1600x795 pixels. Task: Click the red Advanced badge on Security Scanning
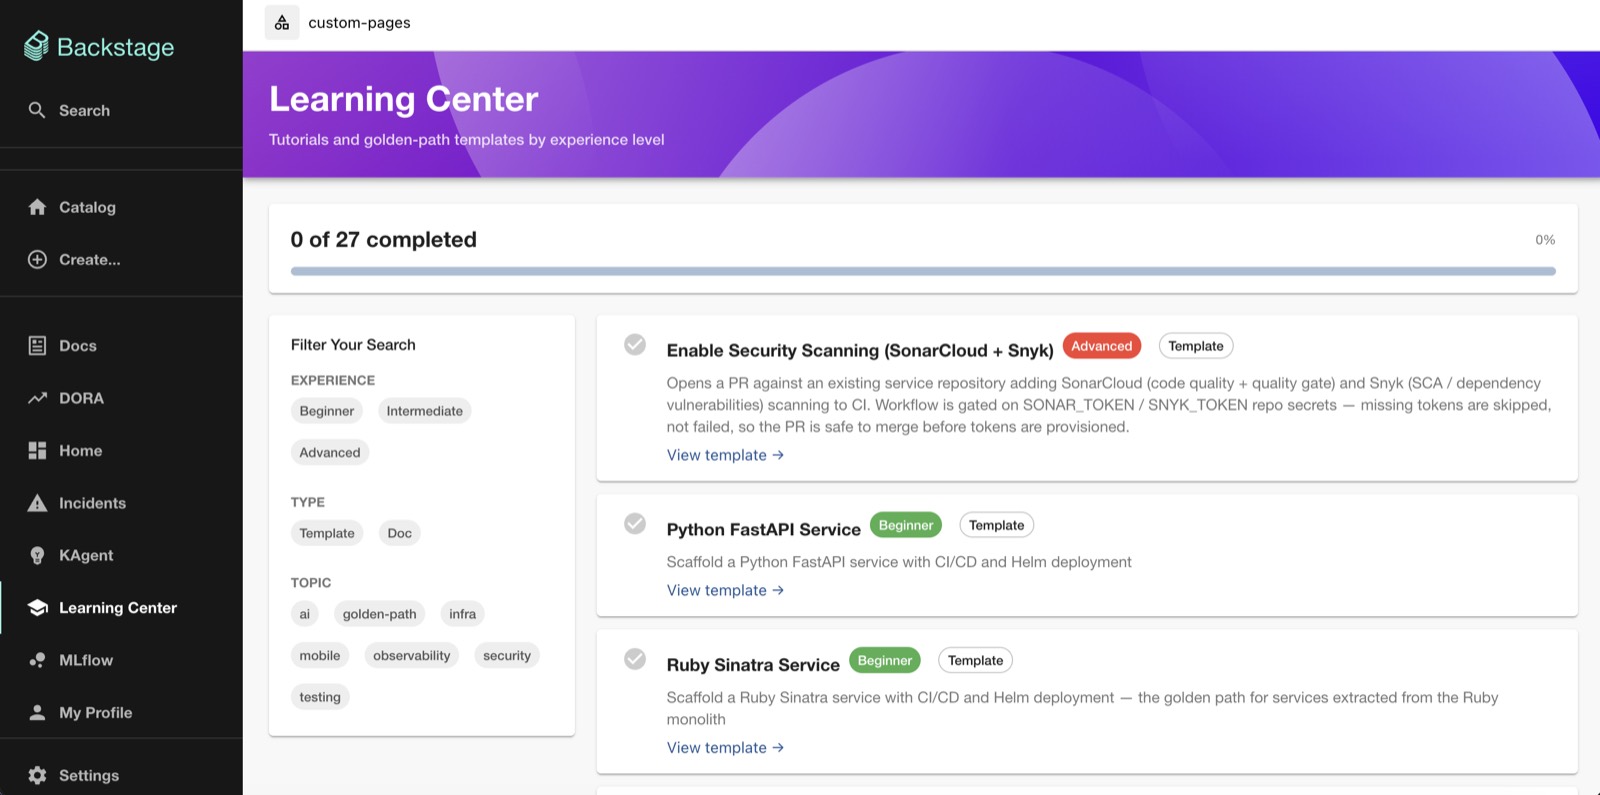click(x=1102, y=346)
